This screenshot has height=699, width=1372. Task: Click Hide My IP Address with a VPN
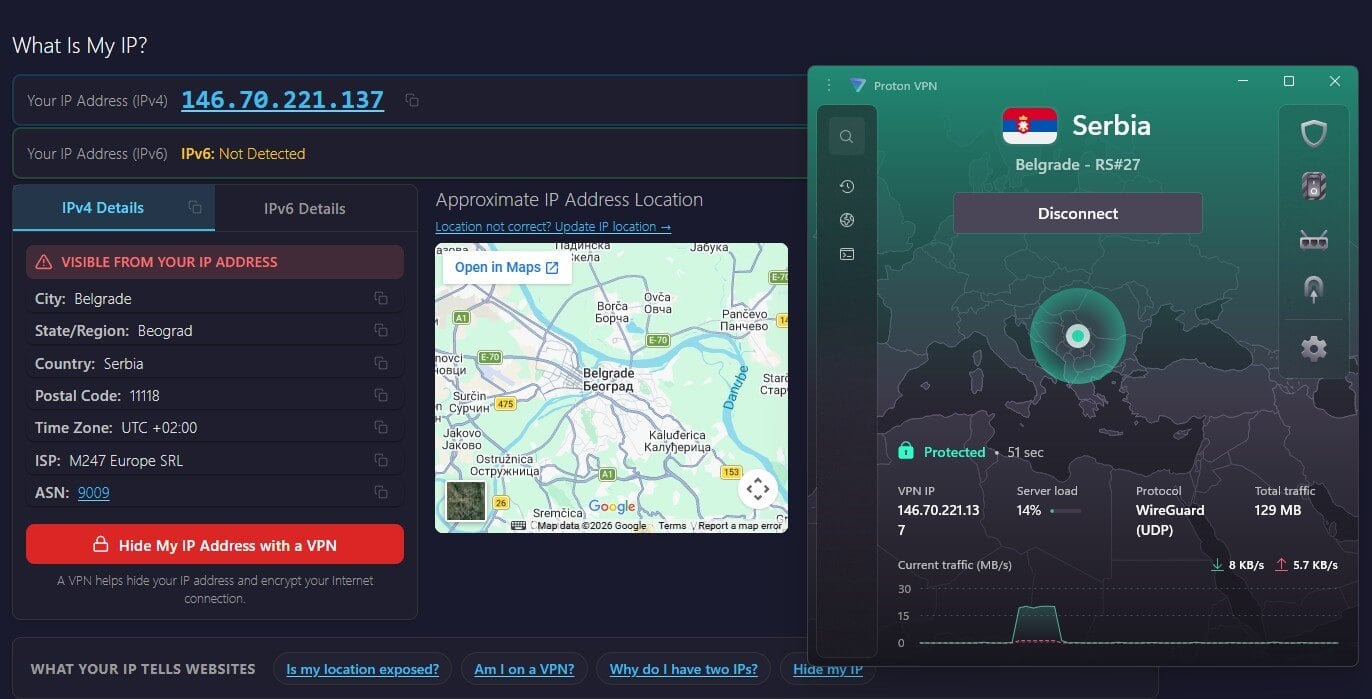click(215, 545)
